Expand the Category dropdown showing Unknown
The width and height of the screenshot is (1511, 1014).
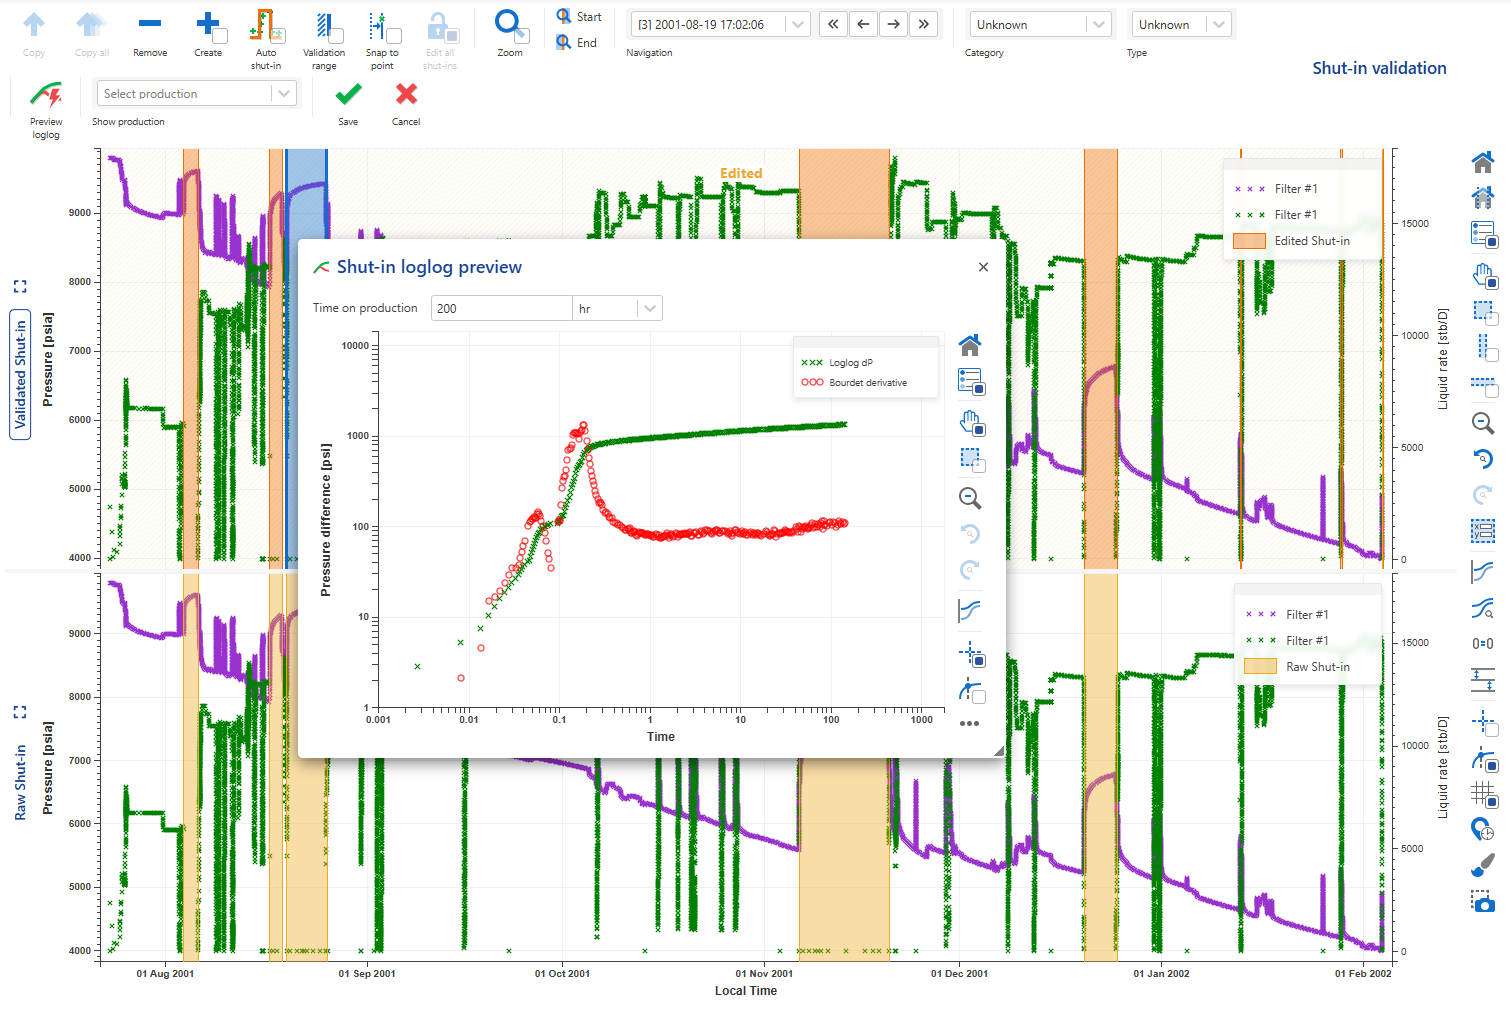1040,25
